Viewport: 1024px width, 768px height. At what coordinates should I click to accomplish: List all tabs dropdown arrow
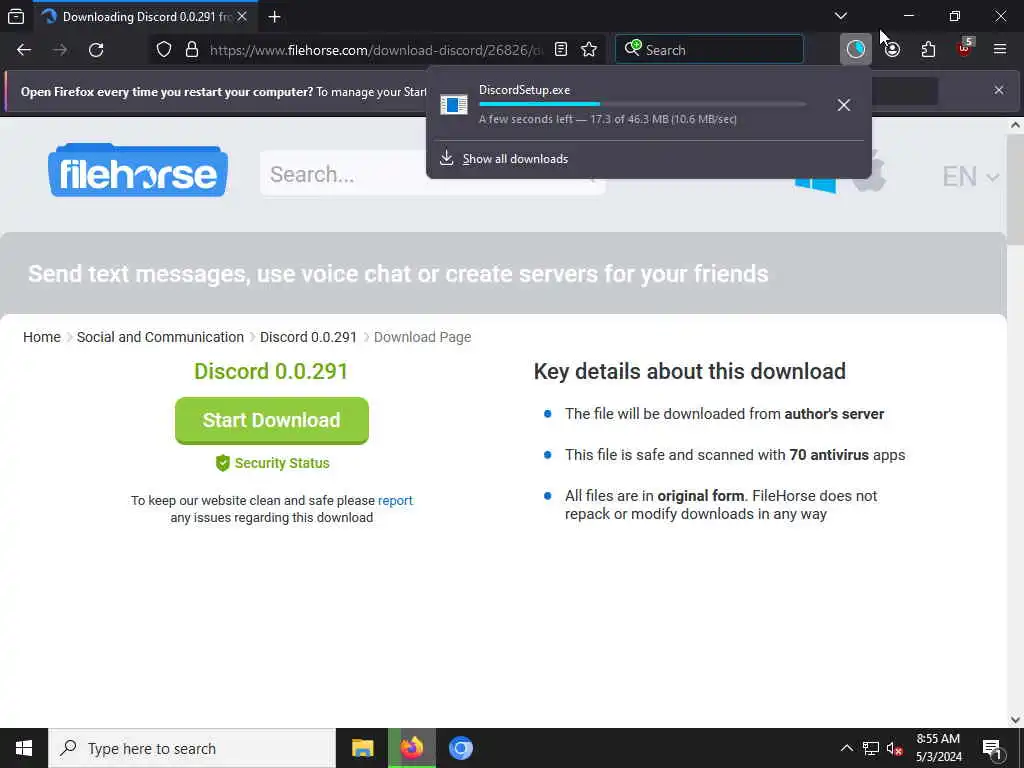click(840, 16)
